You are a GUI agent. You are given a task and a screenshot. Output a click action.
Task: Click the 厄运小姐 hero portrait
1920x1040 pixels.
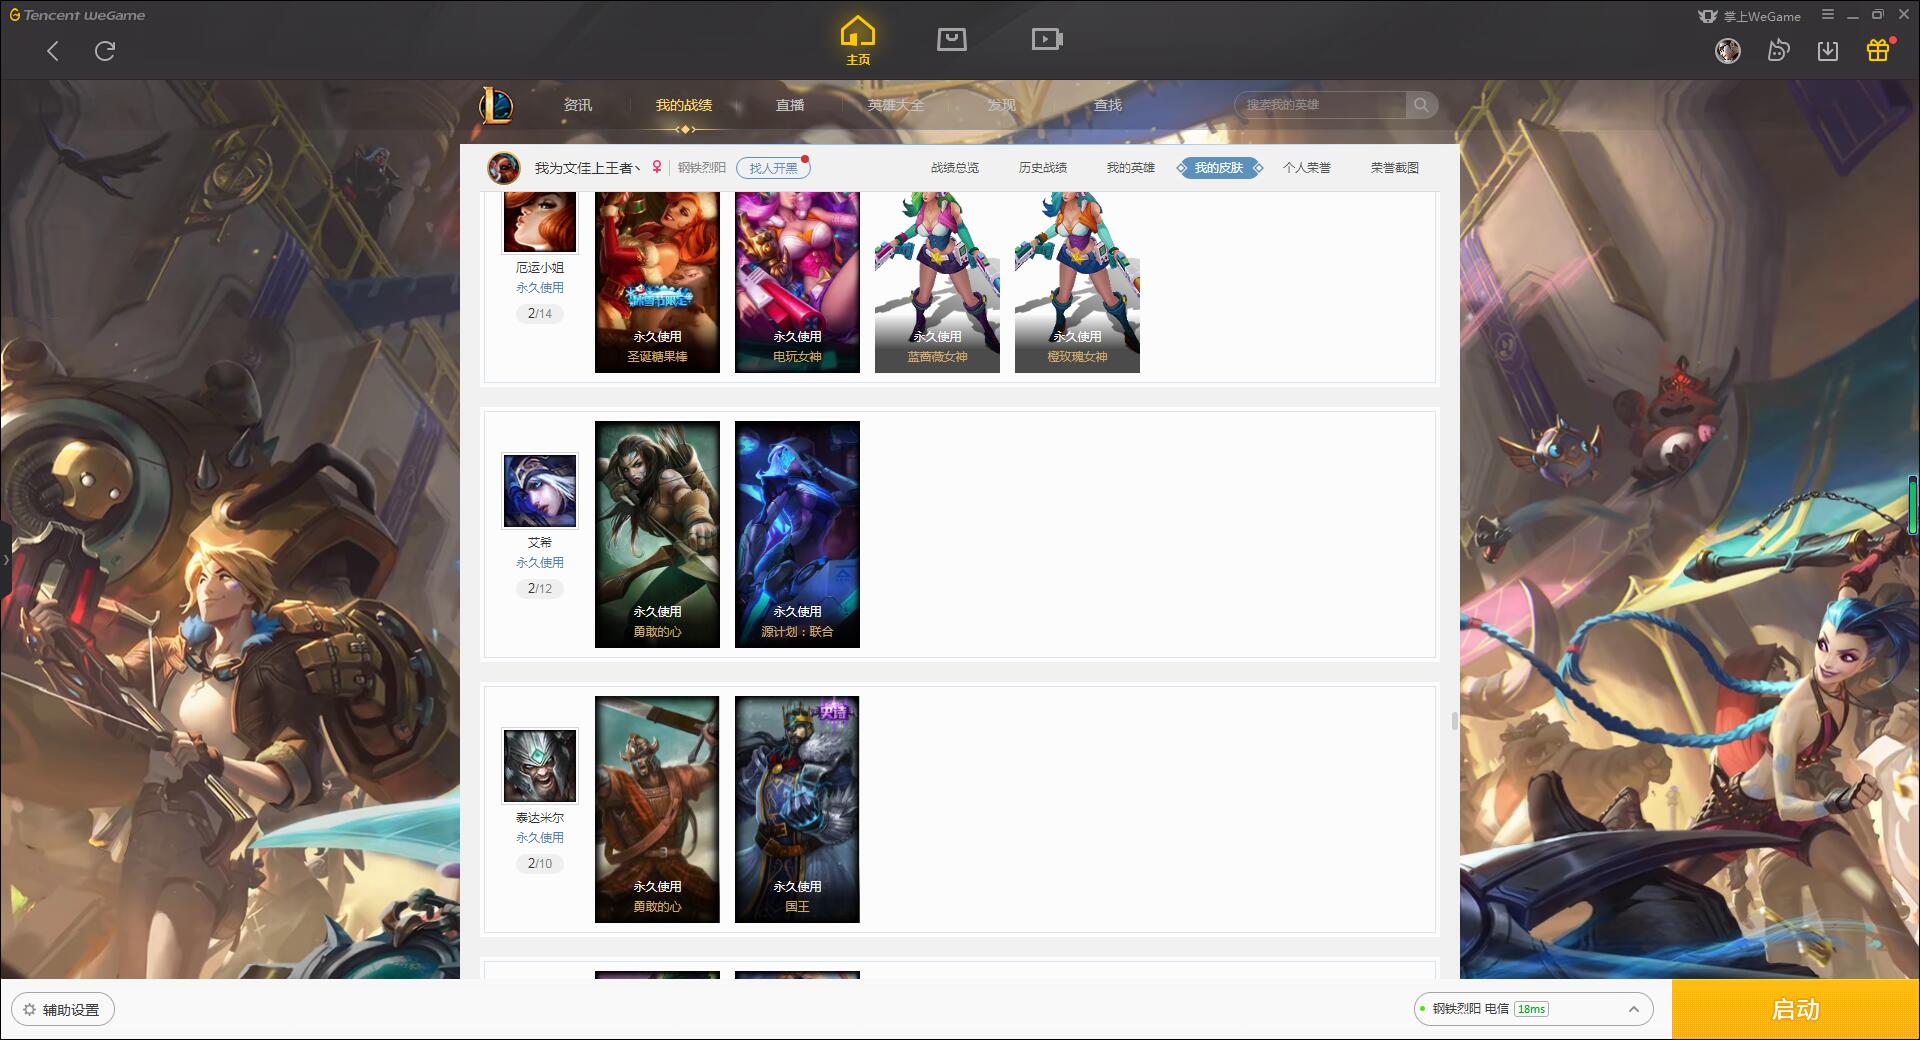(x=540, y=221)
